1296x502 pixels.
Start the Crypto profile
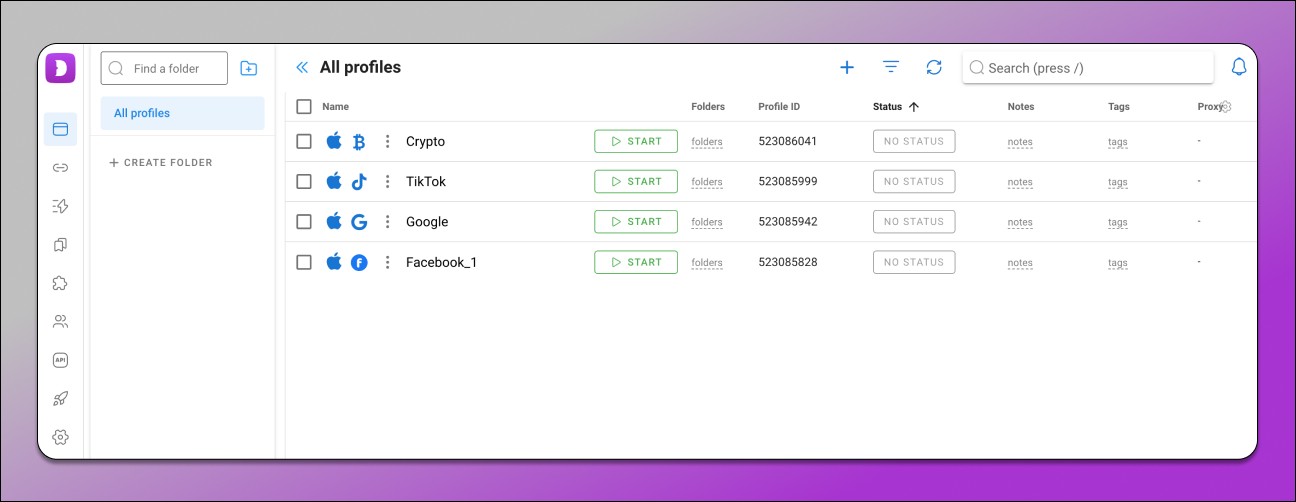click(x=636, y=141)
